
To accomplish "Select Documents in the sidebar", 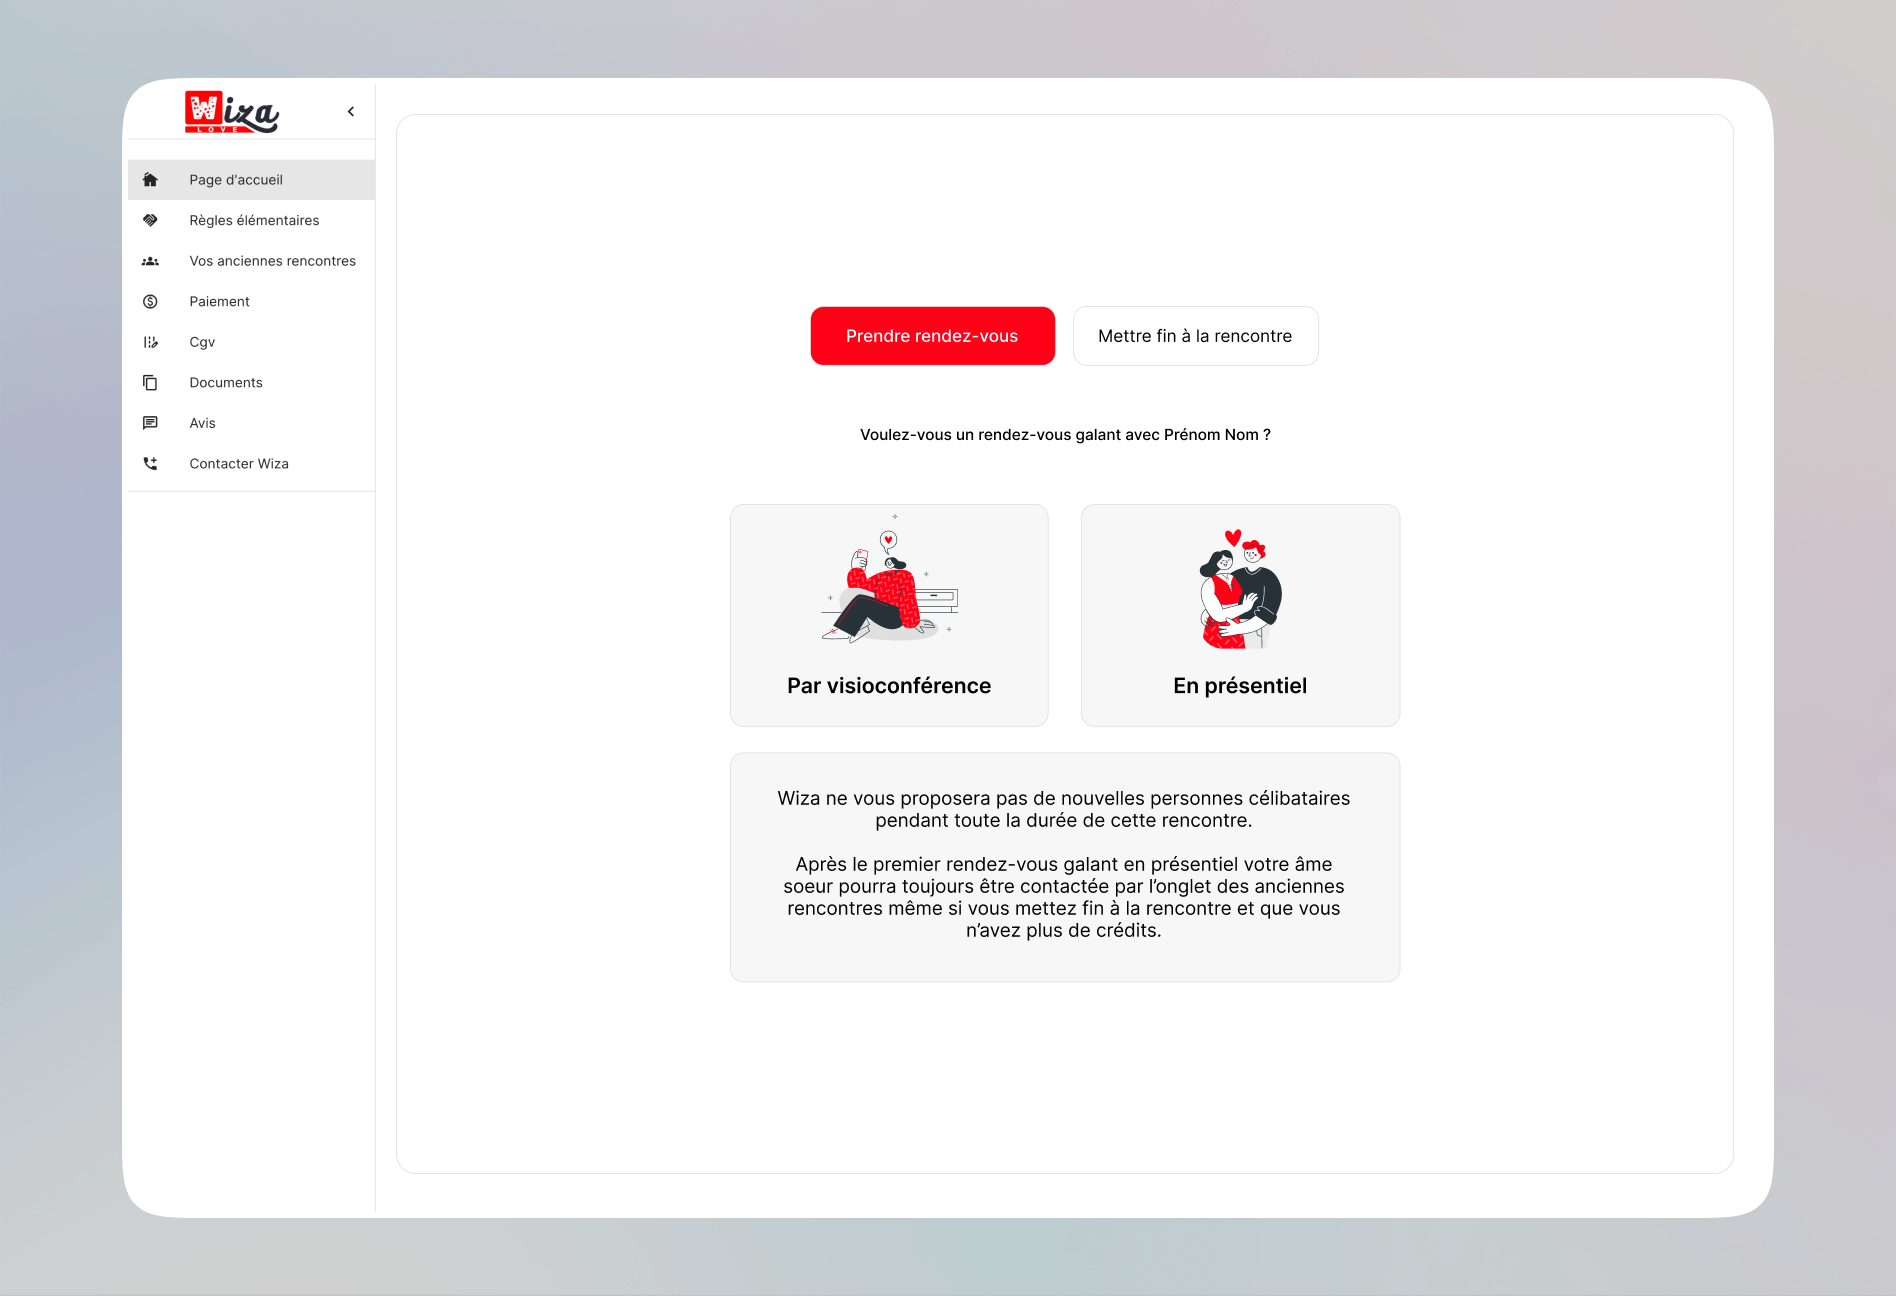I will pyautogui.click(x=226, y=383).
